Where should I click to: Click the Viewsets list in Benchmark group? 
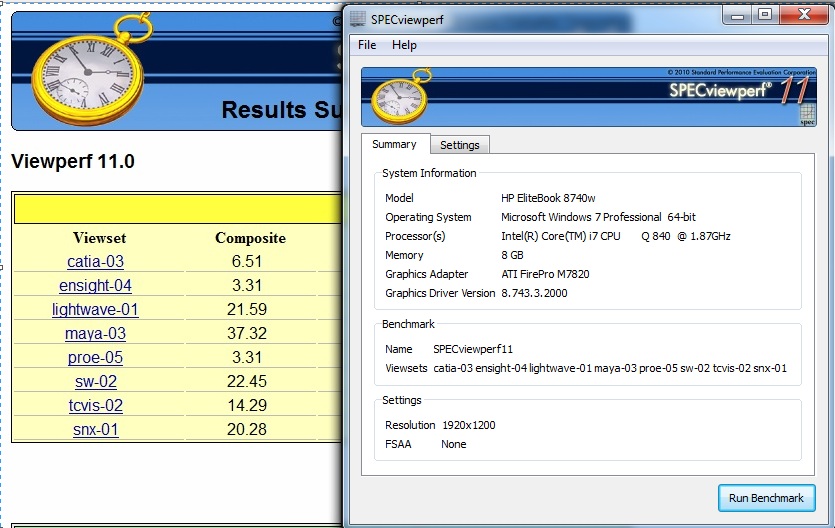click(610, 368)
